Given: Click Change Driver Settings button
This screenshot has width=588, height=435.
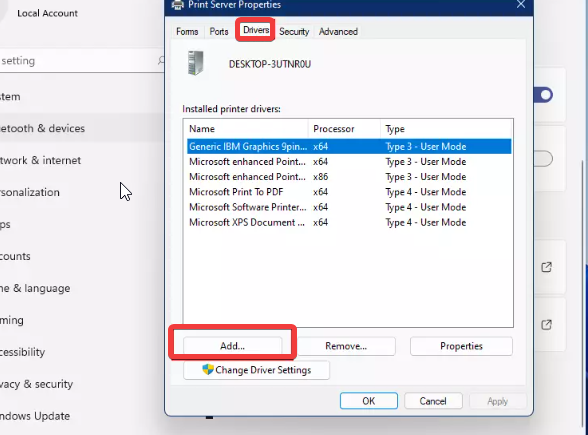Looking at the screenshot, I should (256, 370).
